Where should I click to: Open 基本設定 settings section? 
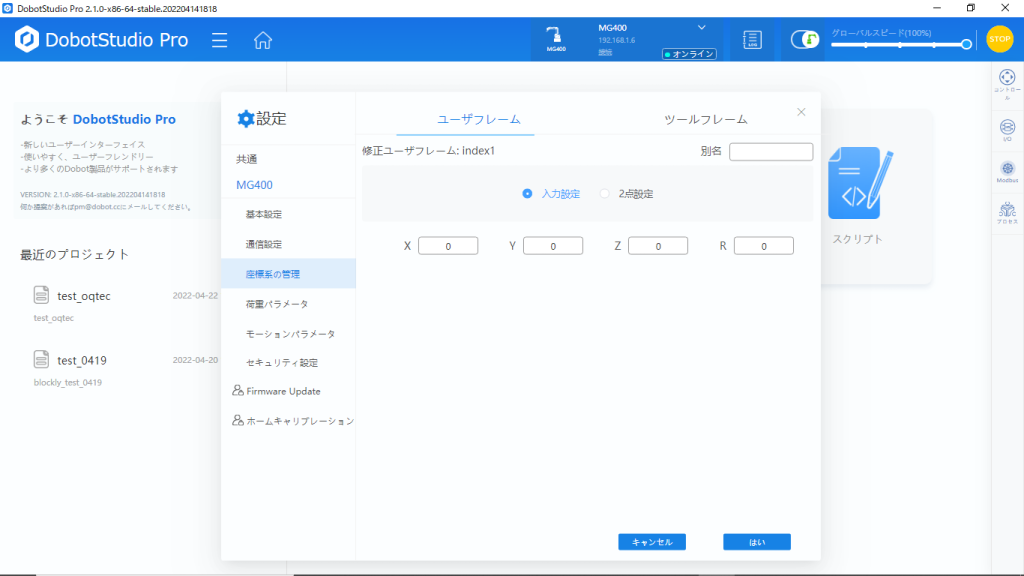point(264,214)
